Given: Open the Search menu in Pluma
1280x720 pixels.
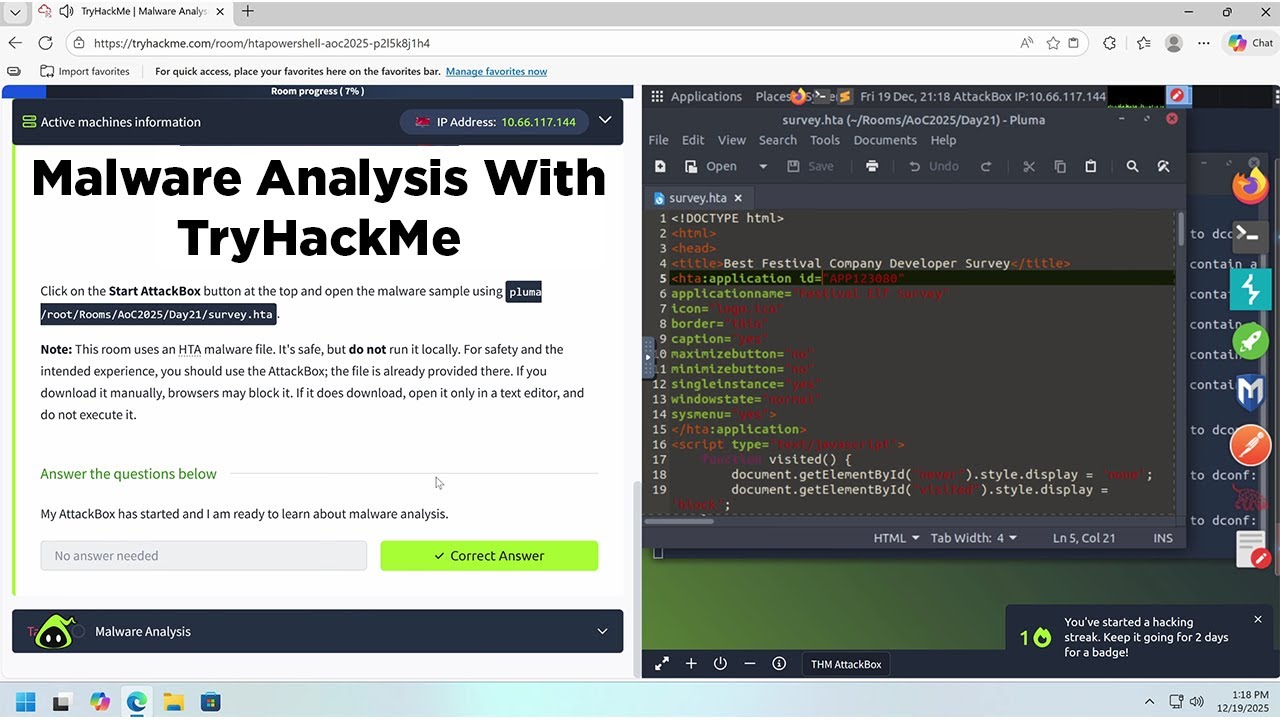Looking at the screenshot, I should point(778,140).
